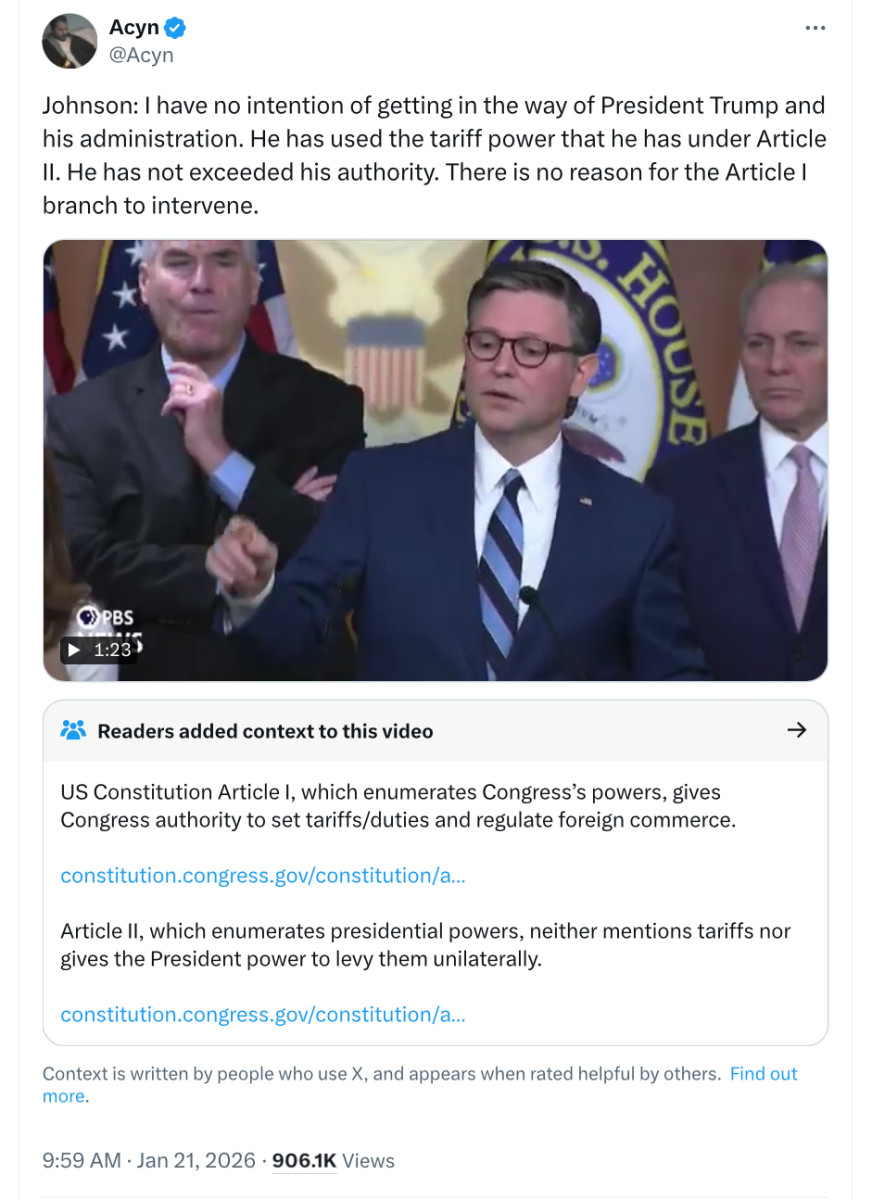Click the "Readers added context to this video" heading
Viewport: 872px width, 1200px height.
click(265, 731)
